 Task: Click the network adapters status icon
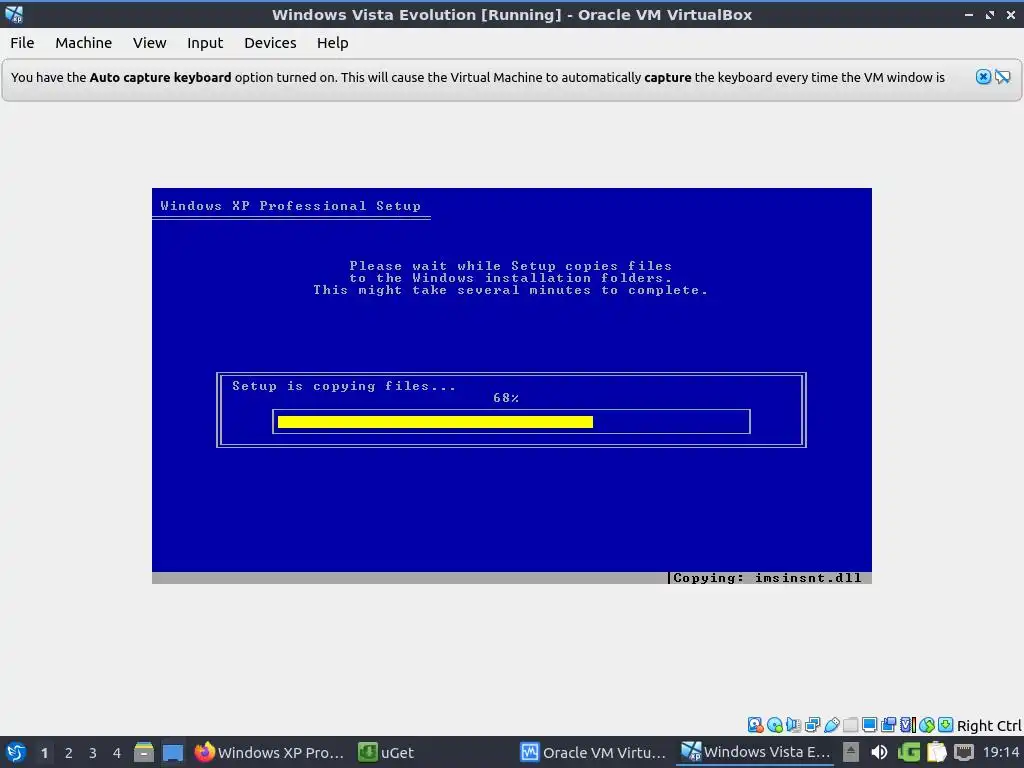[x=812, y=725]
